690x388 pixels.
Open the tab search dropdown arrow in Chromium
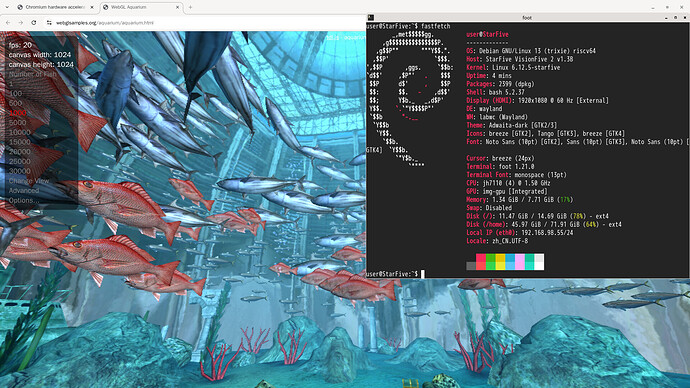[7, 7]
